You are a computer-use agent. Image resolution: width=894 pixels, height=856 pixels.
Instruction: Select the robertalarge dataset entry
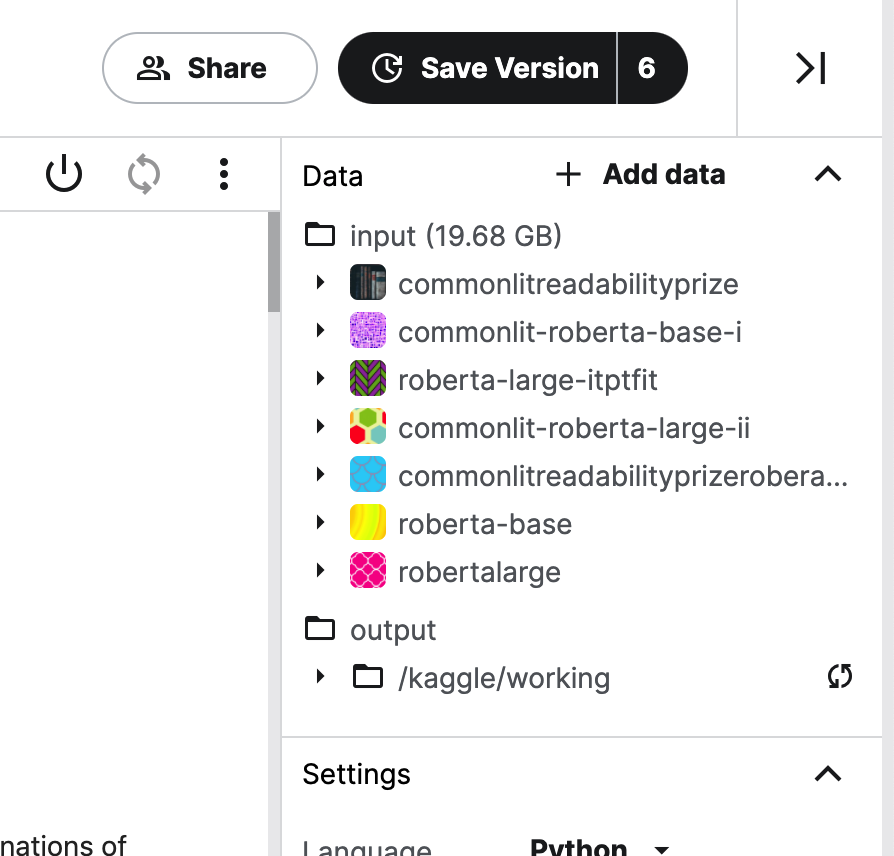pos(479,572)
